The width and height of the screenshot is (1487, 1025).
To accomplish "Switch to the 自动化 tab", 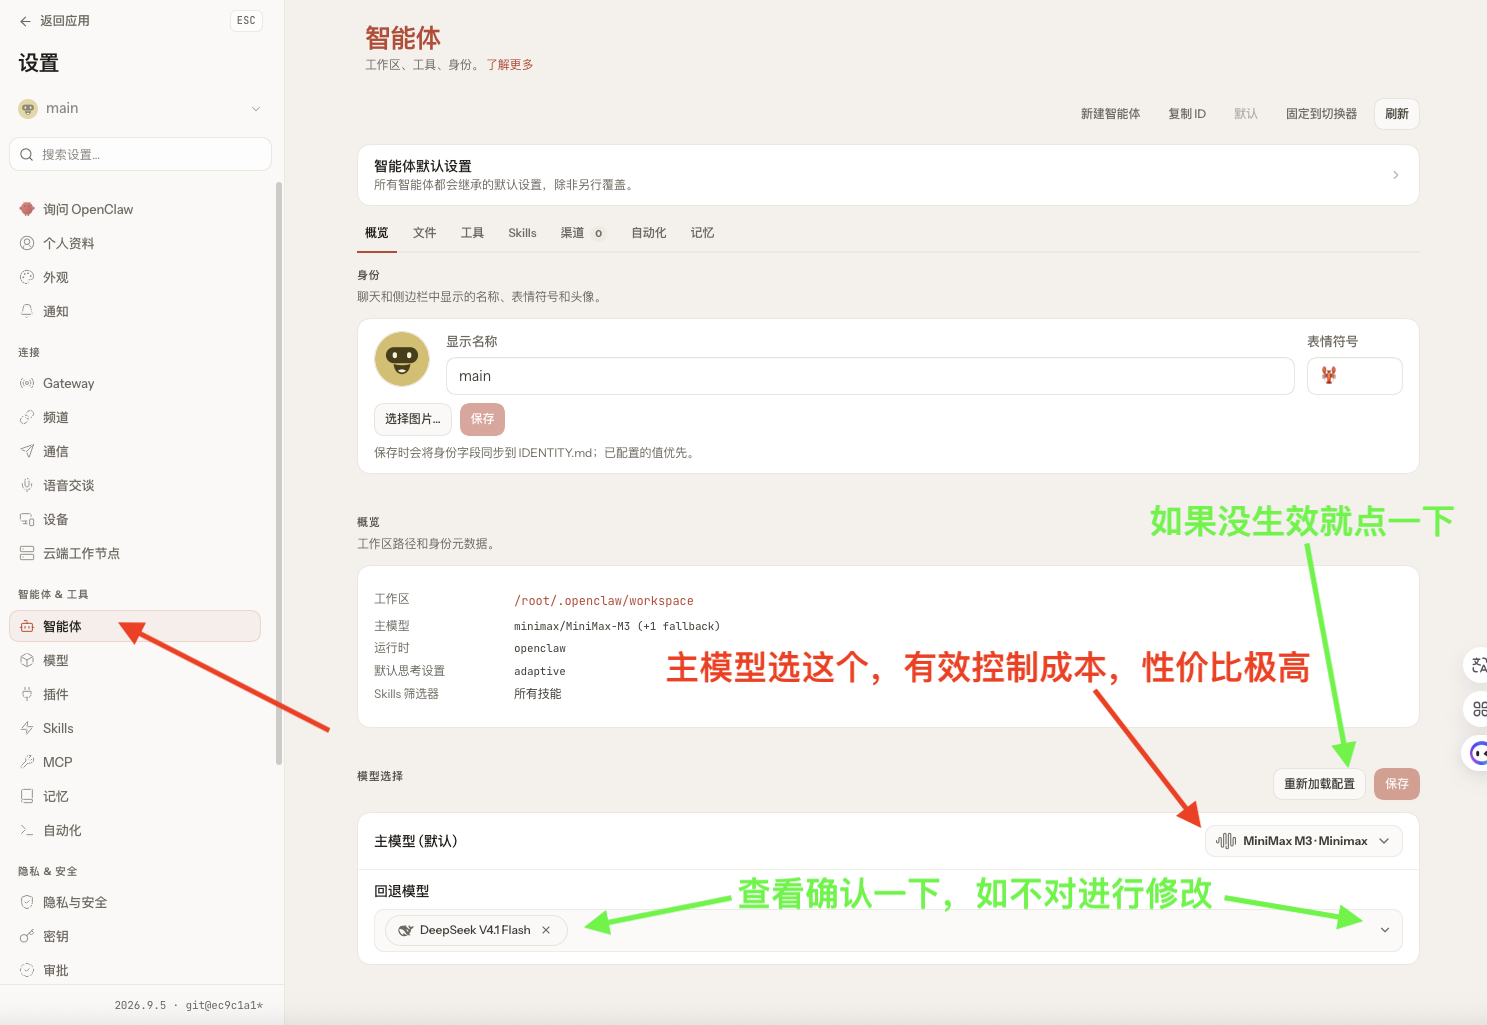I will 648,233.
